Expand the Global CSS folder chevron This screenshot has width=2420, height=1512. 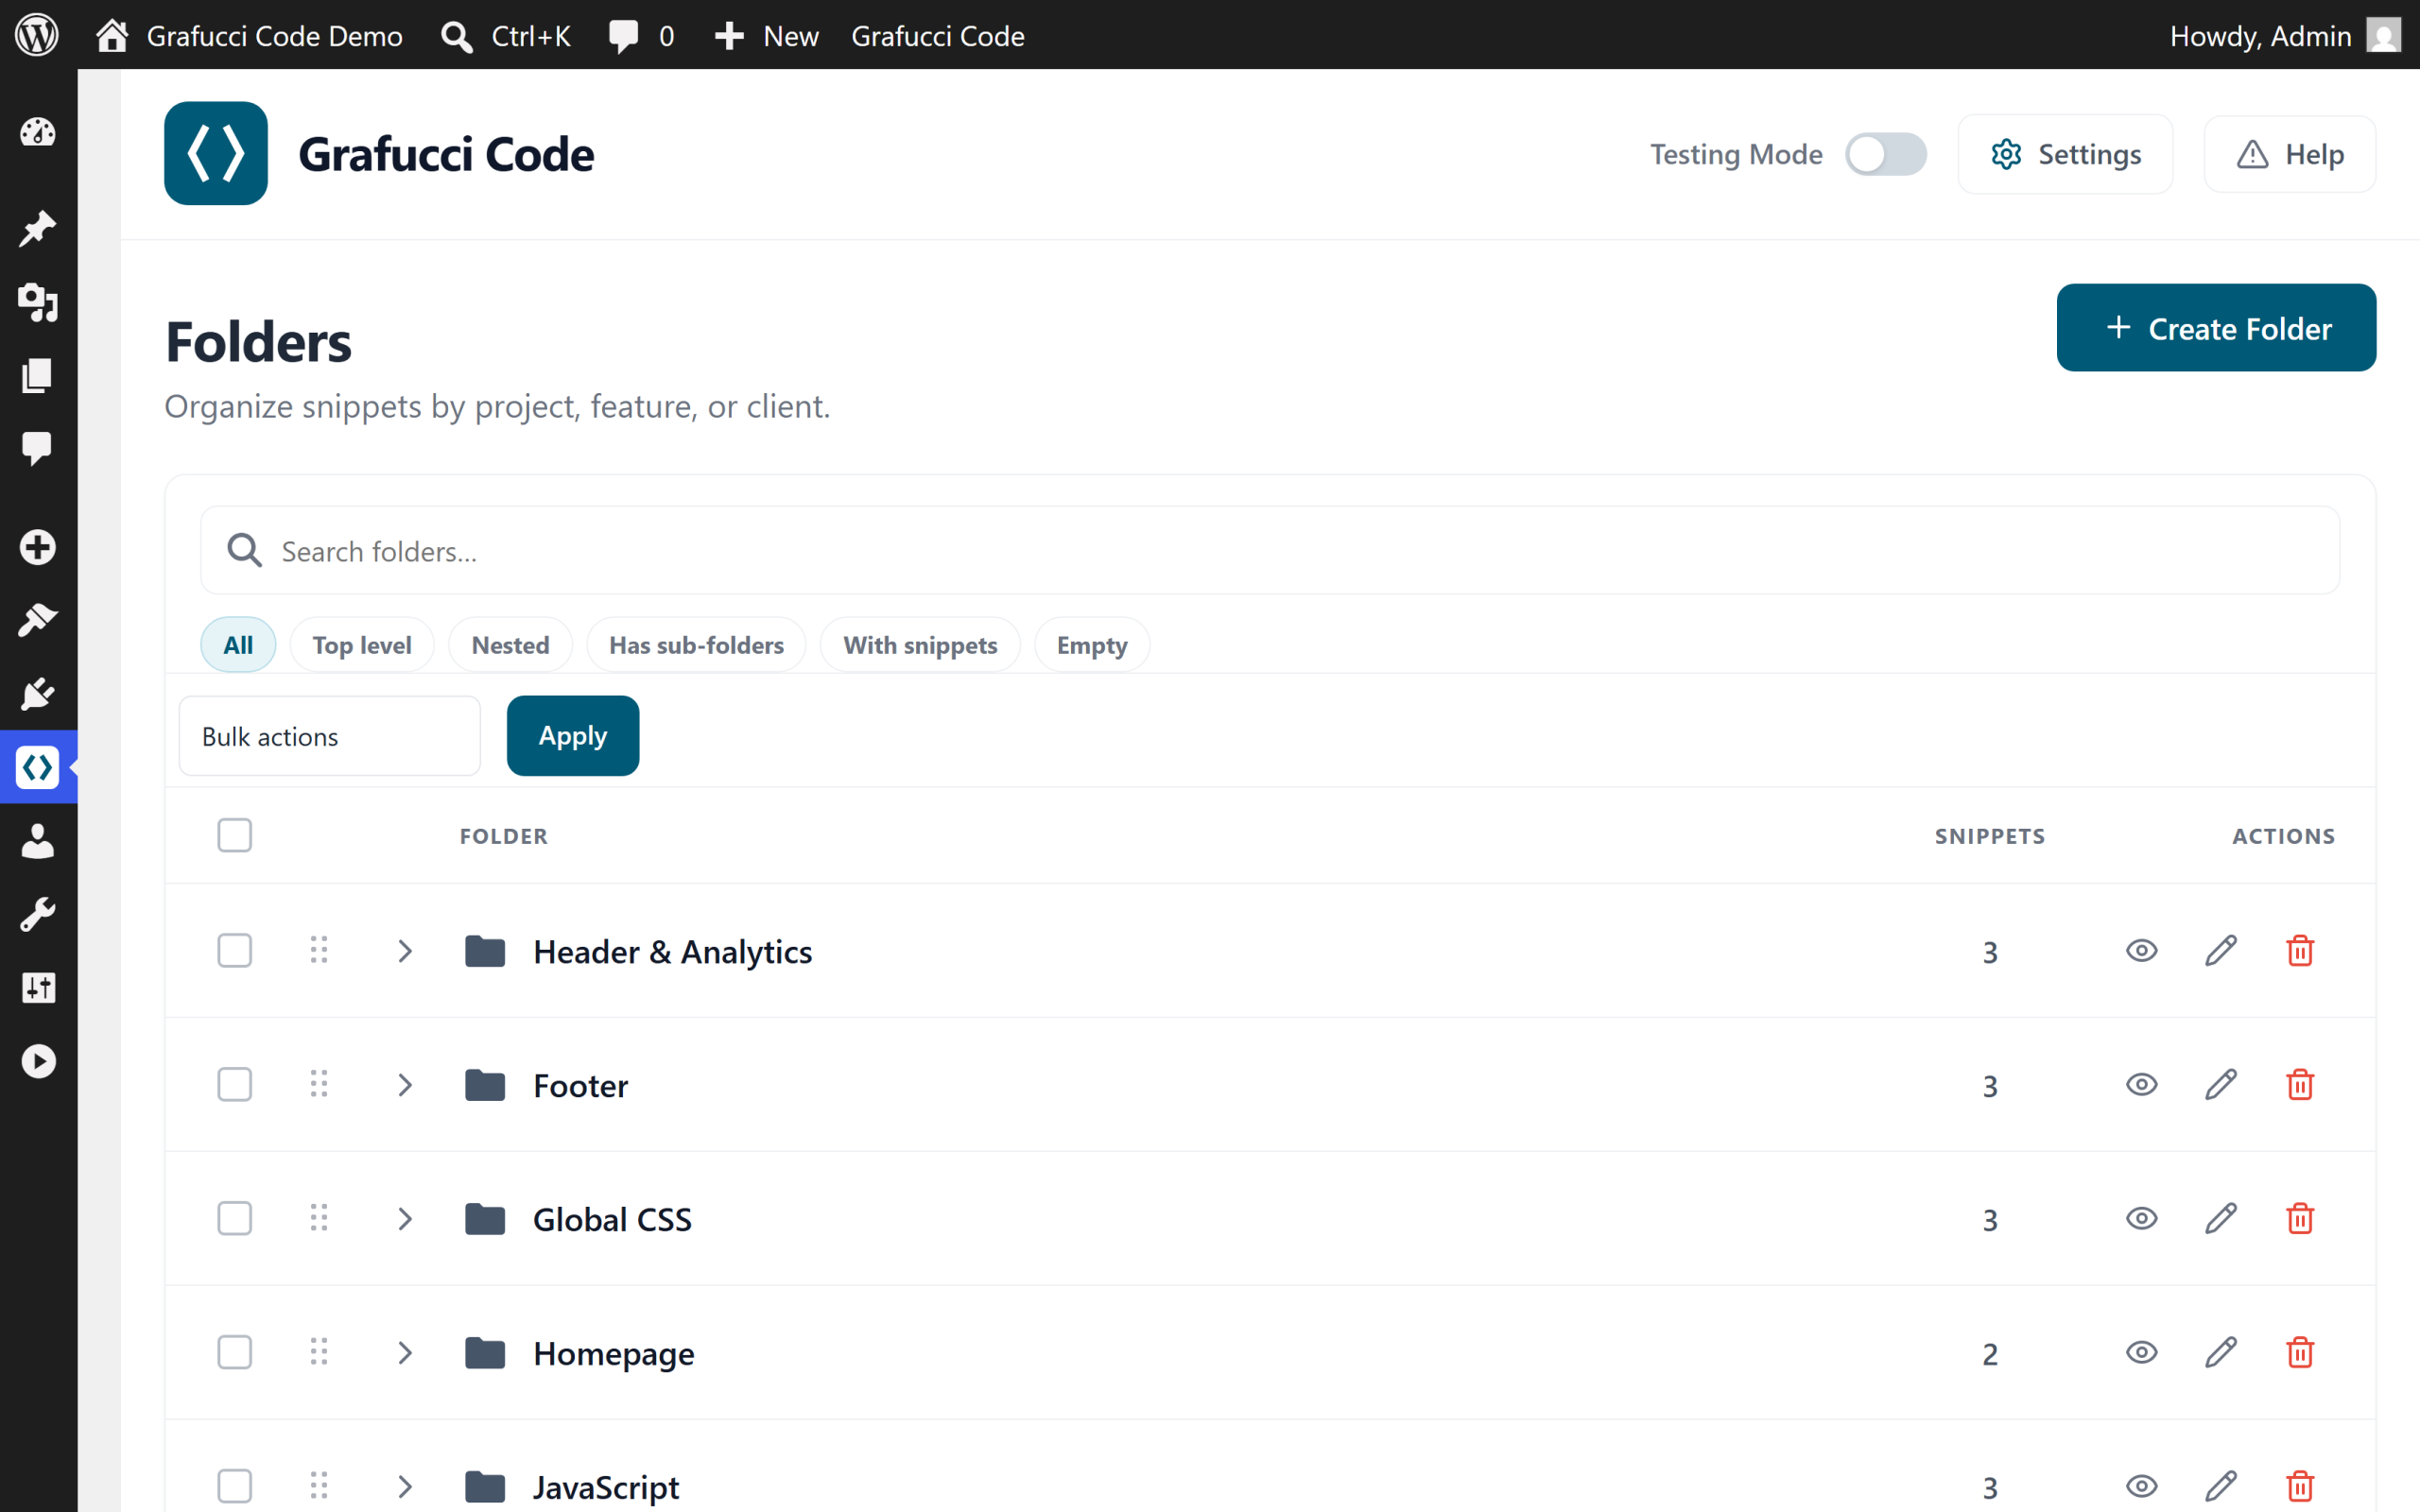404,1218
